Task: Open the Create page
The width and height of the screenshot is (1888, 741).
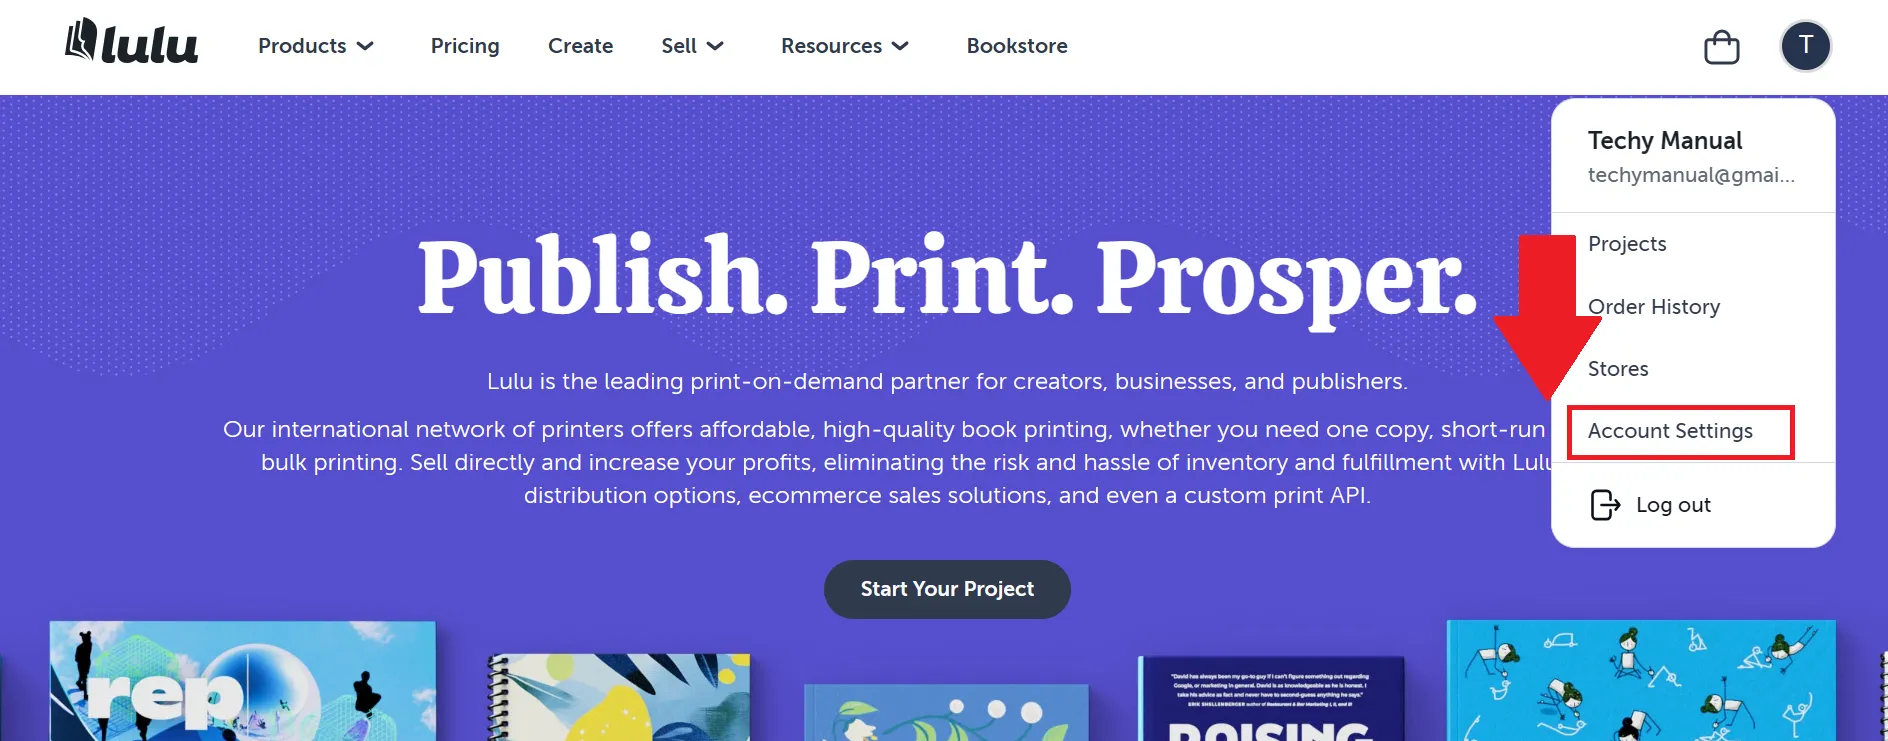Action: [580, 46]
